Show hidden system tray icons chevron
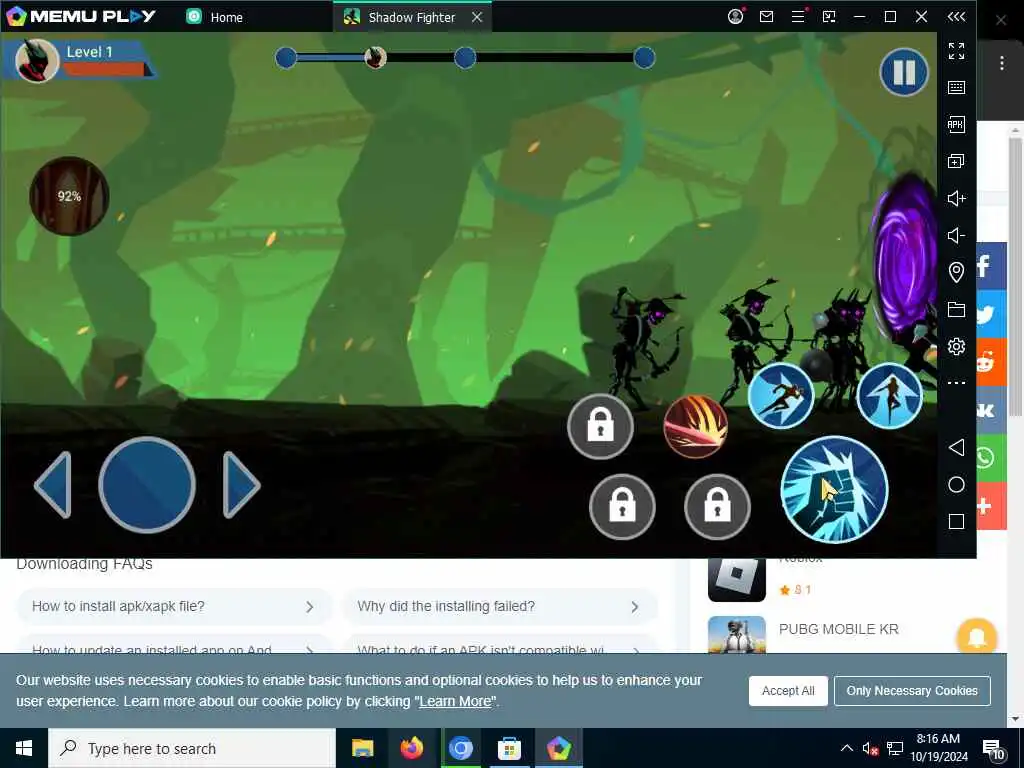 point(846,748)
